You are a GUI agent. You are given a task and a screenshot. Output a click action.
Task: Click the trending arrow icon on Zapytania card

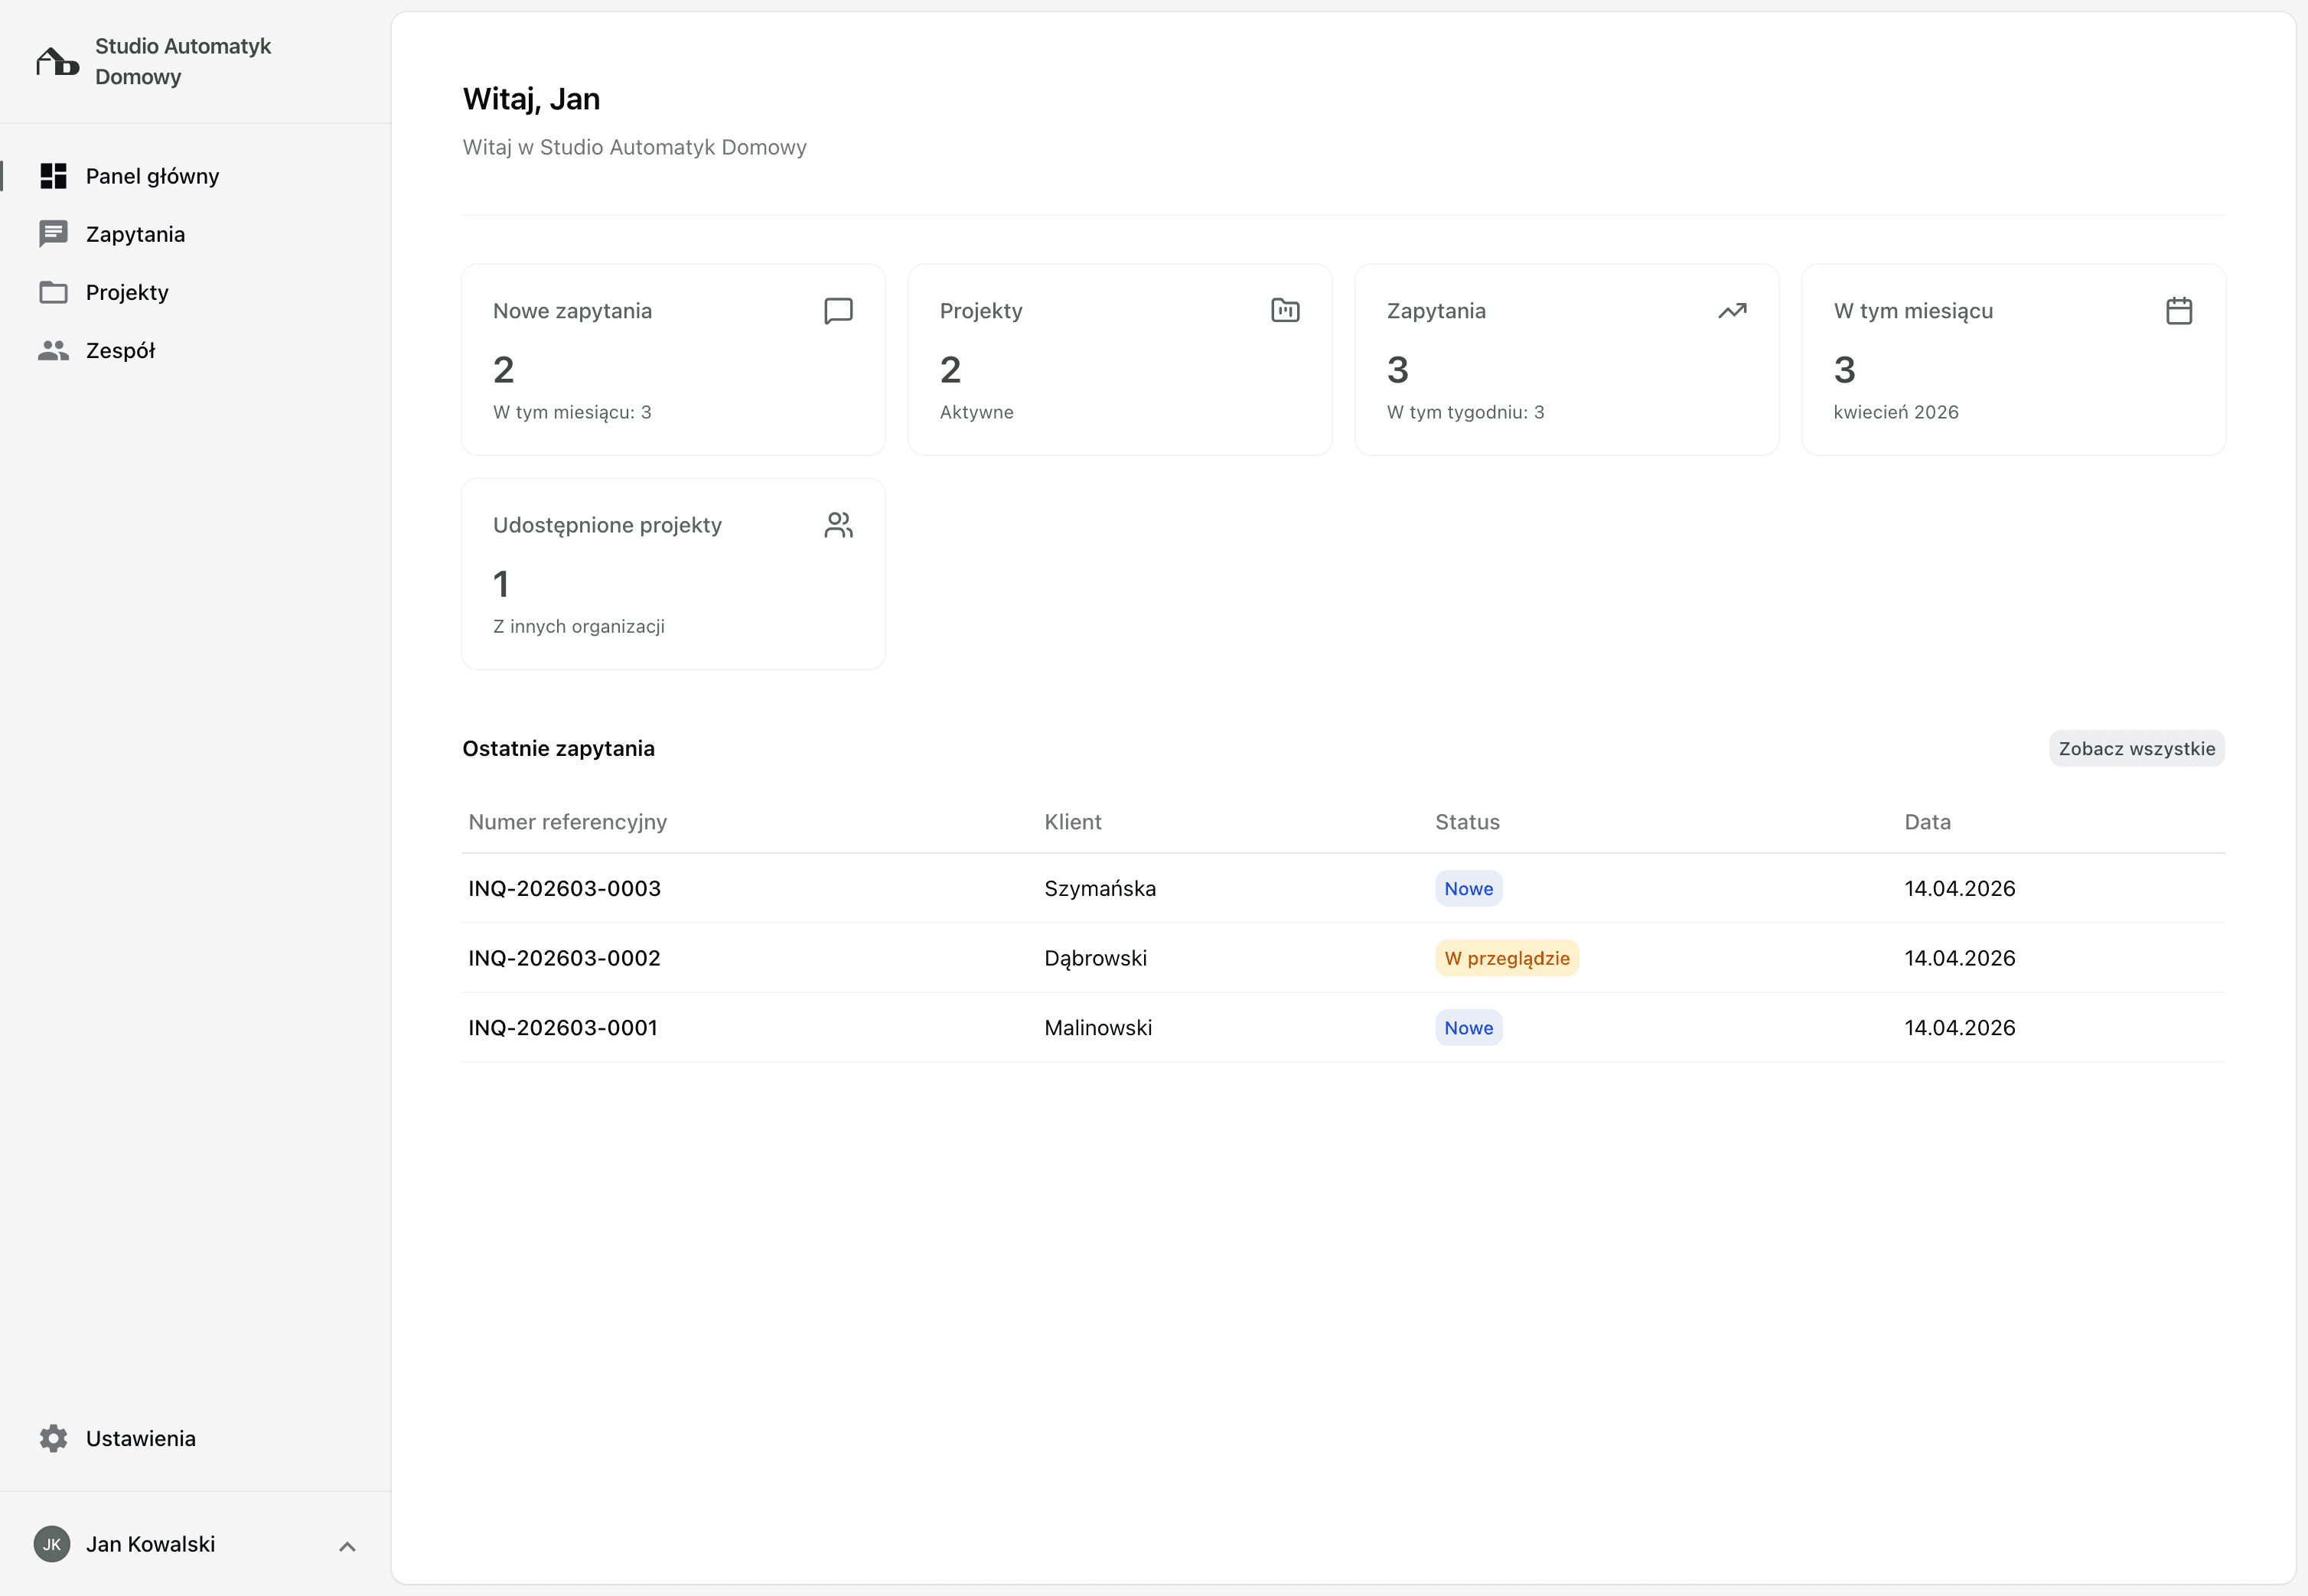coord(1732,311)
